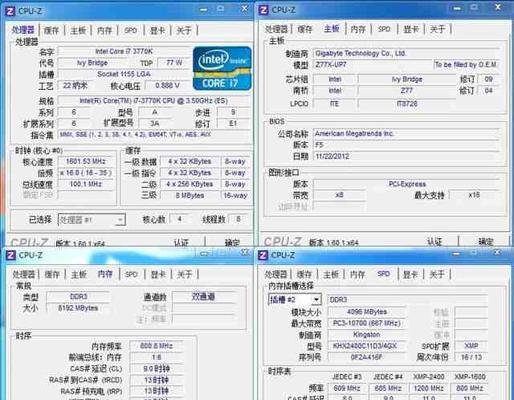Click memory type value DDR3 in memory window
Image resolution: width=514 pixels, height=400 pixels.
coord(78,297)
